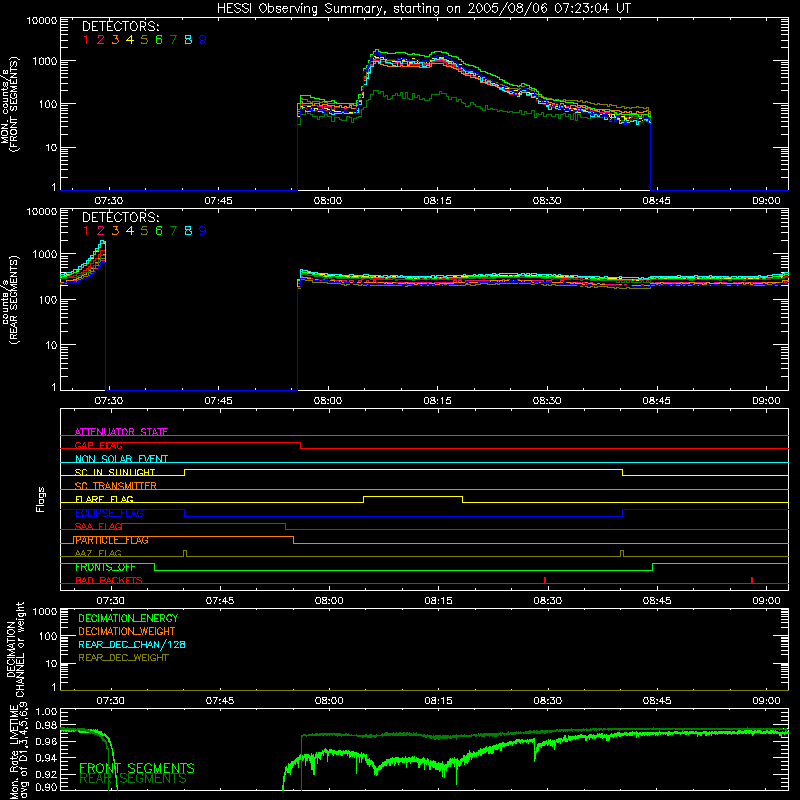This screenshot has width=800, height=800.
Task: Click 07:30 tick label under front segments plot
Action: 109,201
